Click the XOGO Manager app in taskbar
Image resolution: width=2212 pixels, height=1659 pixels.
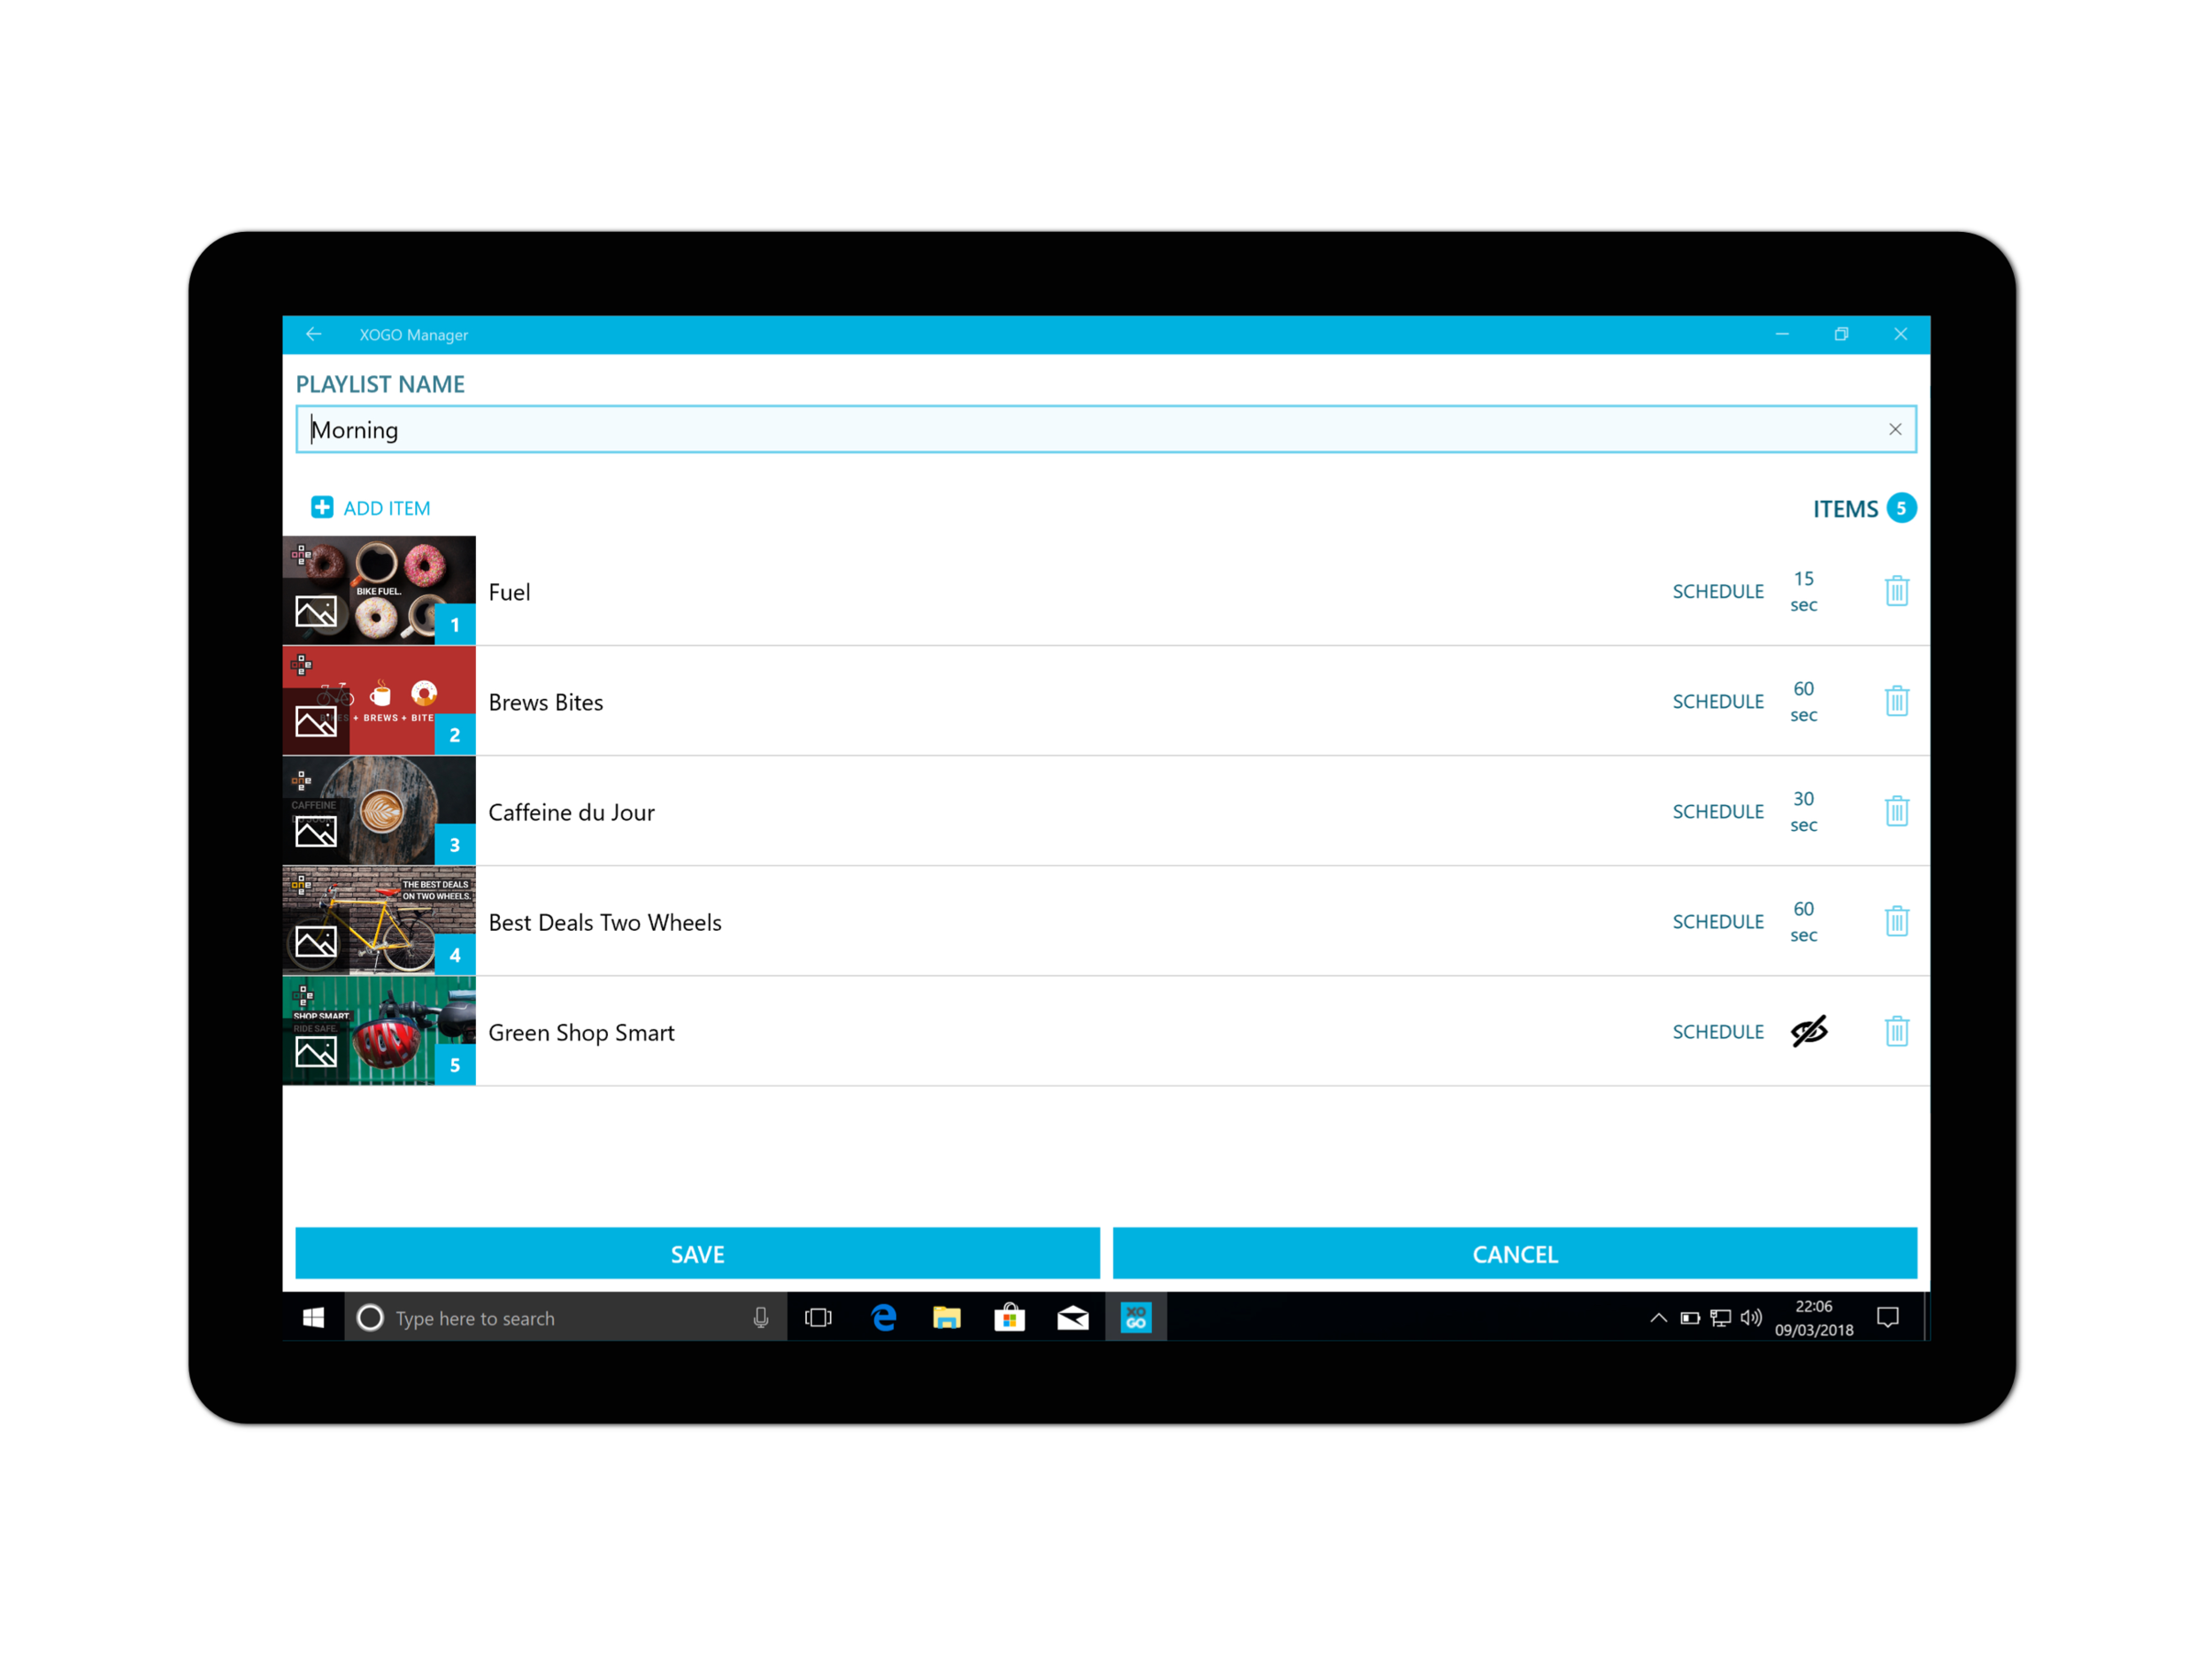click(x=1137, y=1317)
